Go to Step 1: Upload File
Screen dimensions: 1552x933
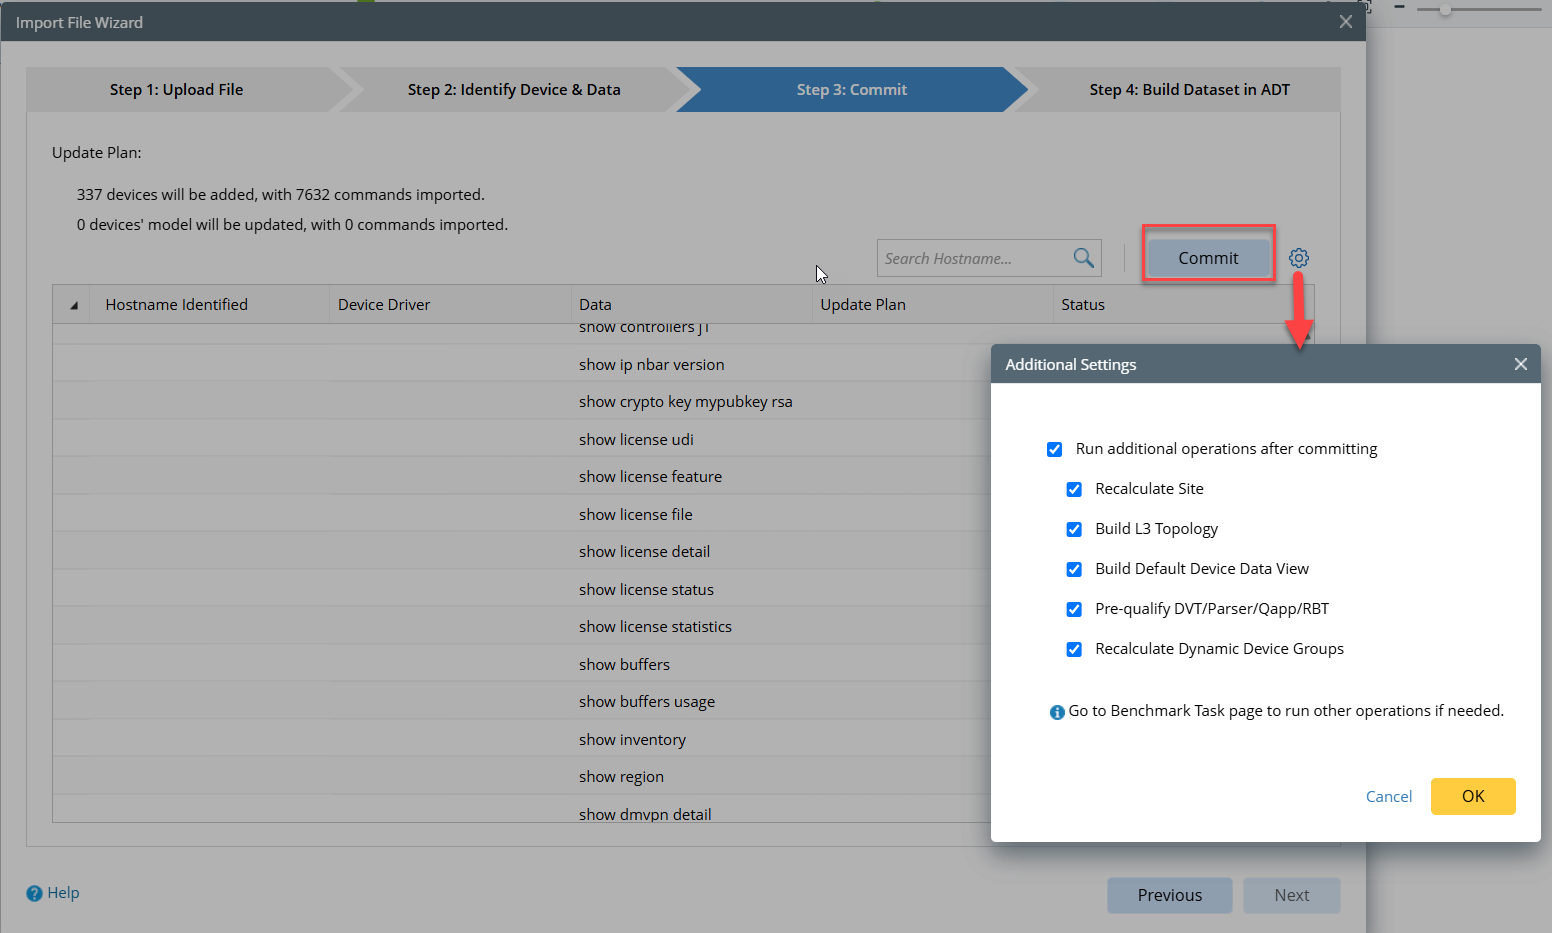coord(177,90)
